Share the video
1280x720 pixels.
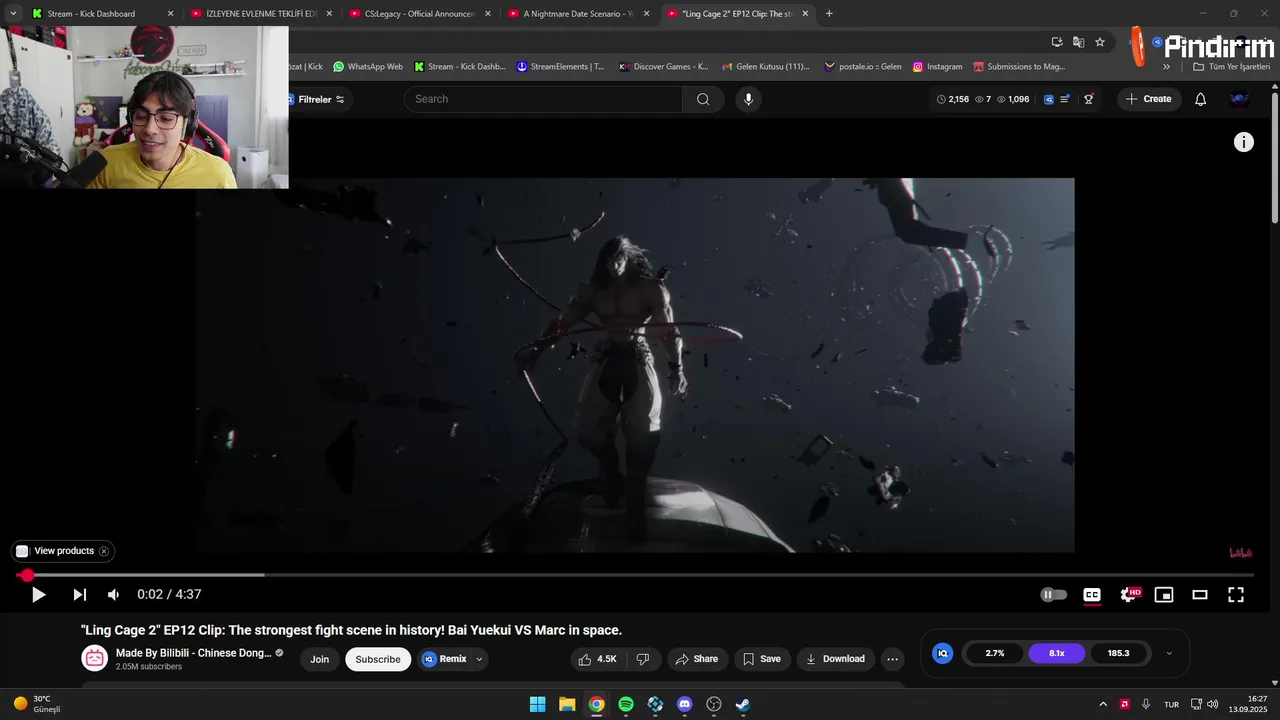(x=696, y=659)
